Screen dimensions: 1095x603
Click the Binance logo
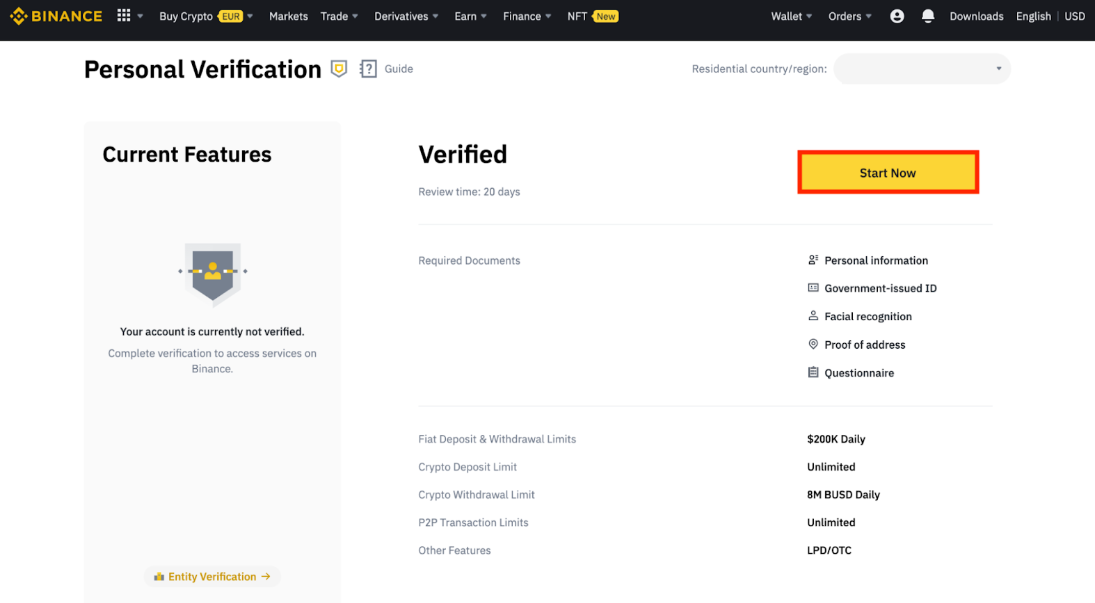[56, 16]
